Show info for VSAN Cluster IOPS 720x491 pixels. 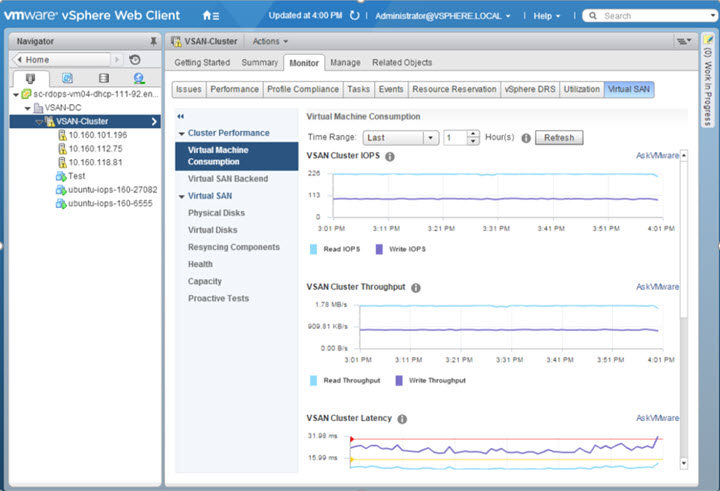pos(390,157)
